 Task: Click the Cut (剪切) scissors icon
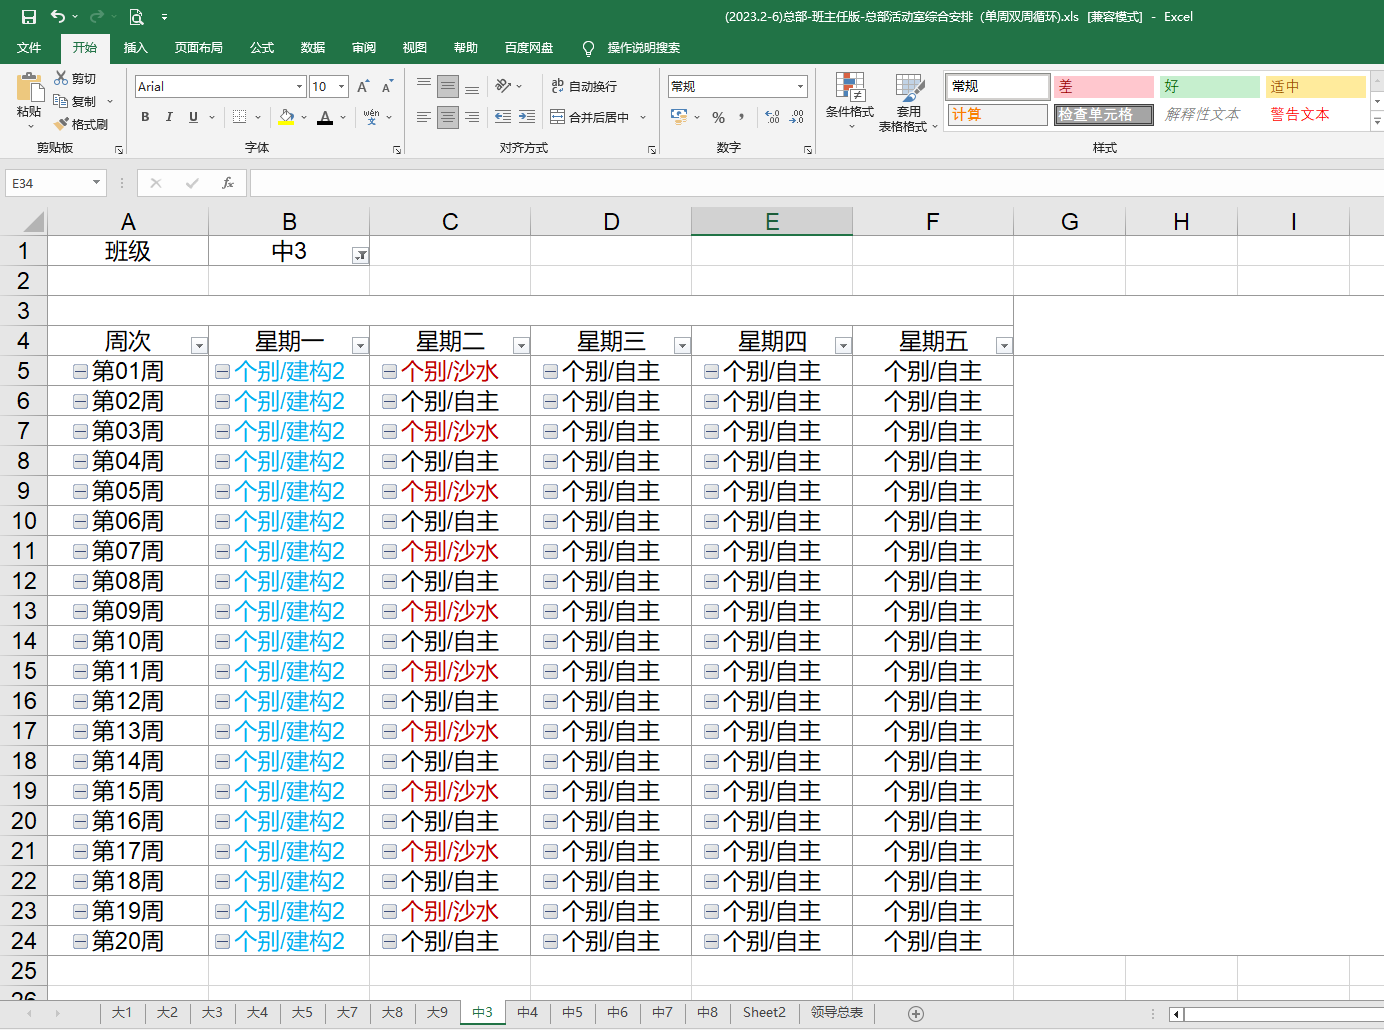(61, 78)
